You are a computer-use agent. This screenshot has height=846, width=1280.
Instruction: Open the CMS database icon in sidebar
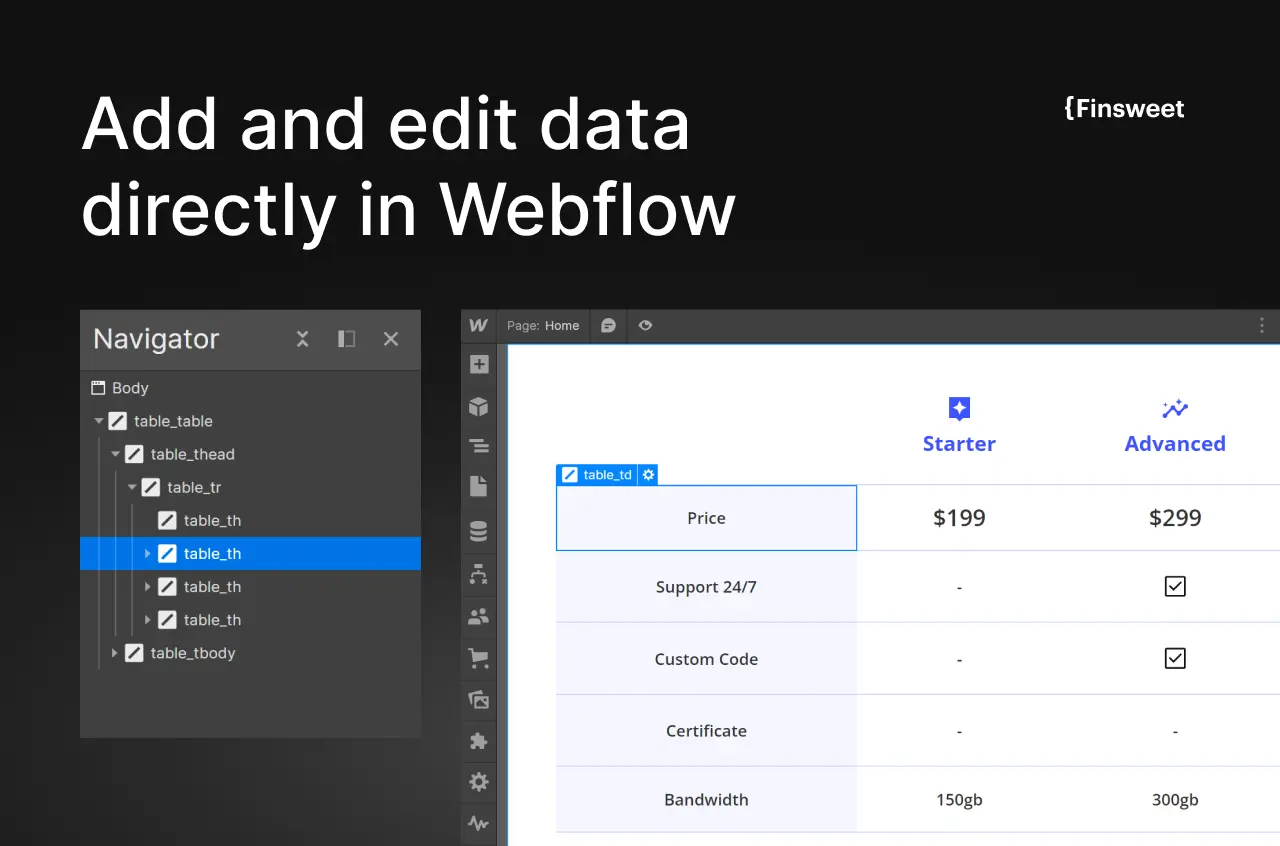click(x=479, y=531)
